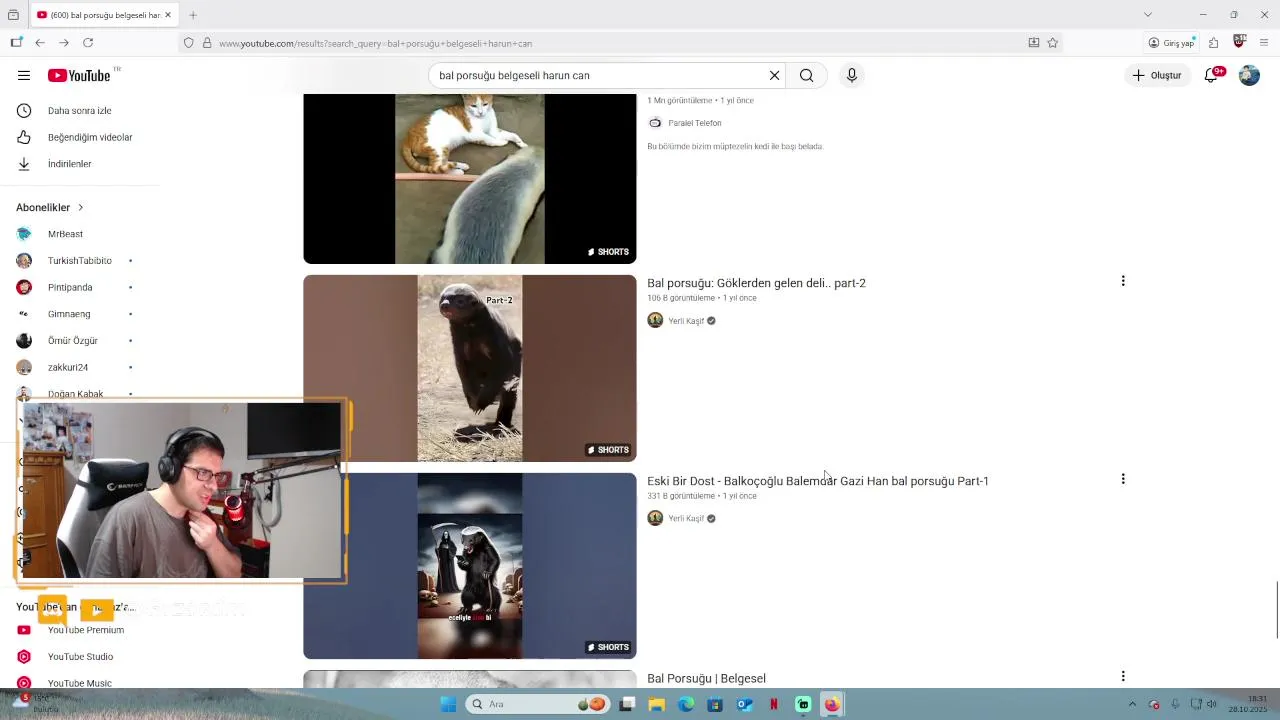Open the list all tabs dropdown arrow
Screen dimensions: 1280x720
[x=1148, y=15]
